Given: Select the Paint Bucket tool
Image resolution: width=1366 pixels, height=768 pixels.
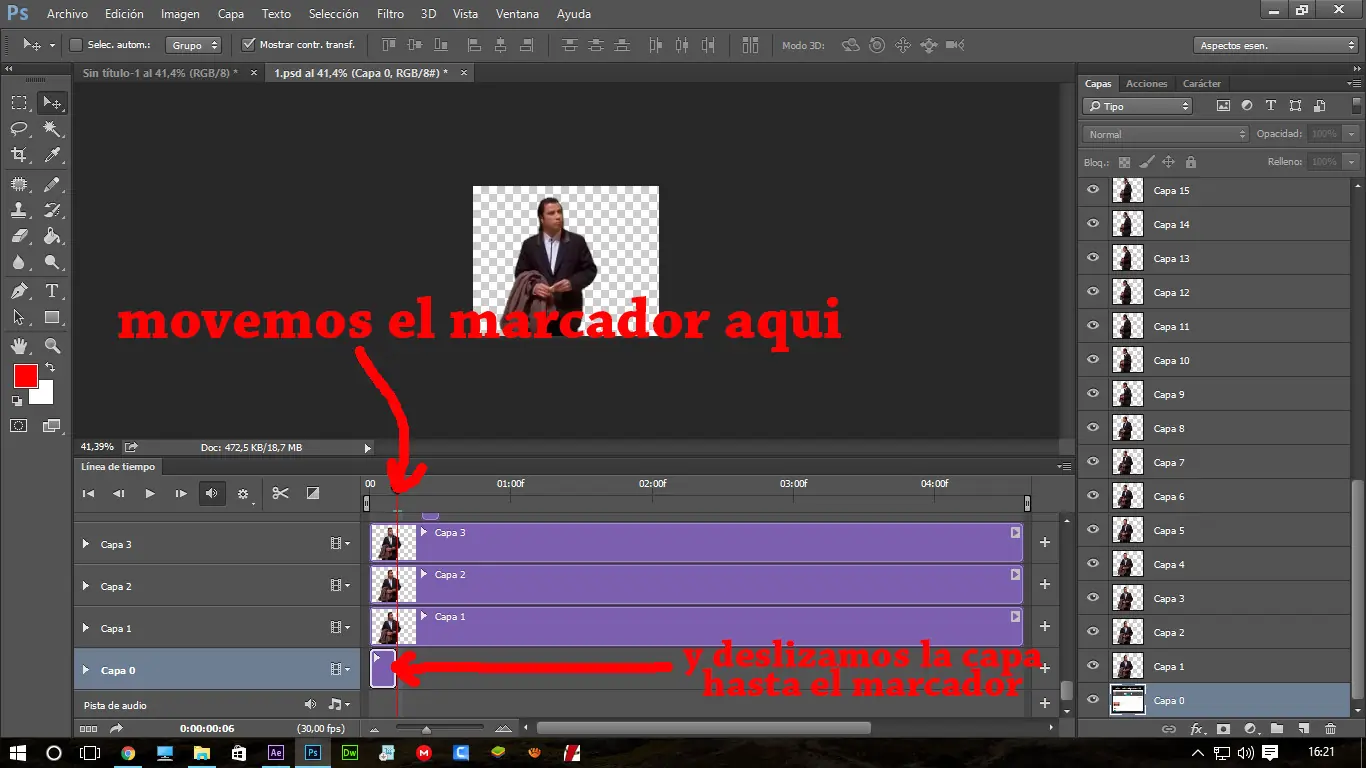Looking at the screenshot, I should pos(52,236).
